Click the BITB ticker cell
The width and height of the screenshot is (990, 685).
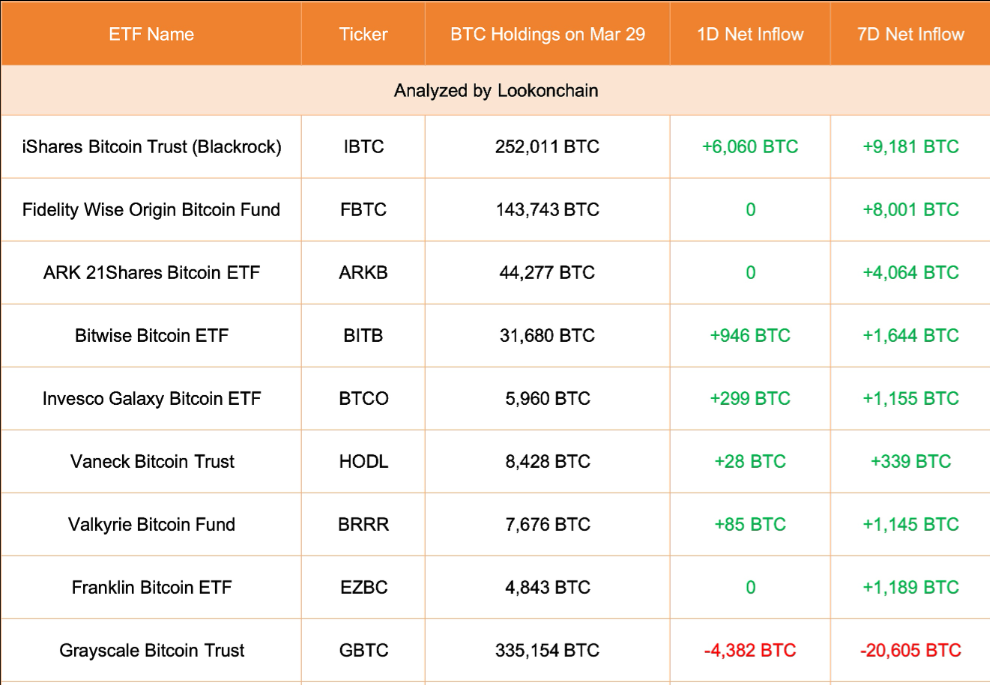click(363, 336)
